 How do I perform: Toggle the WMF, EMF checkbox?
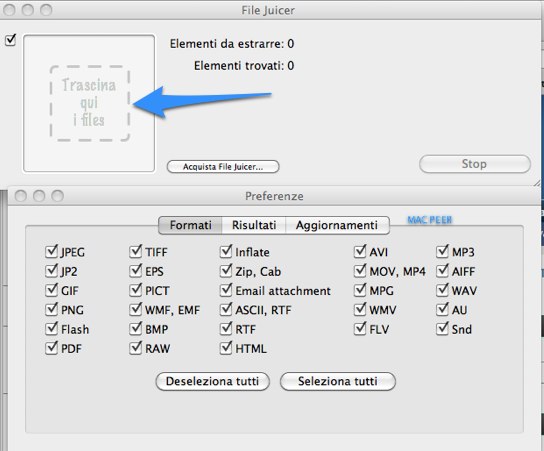point(135,309)
